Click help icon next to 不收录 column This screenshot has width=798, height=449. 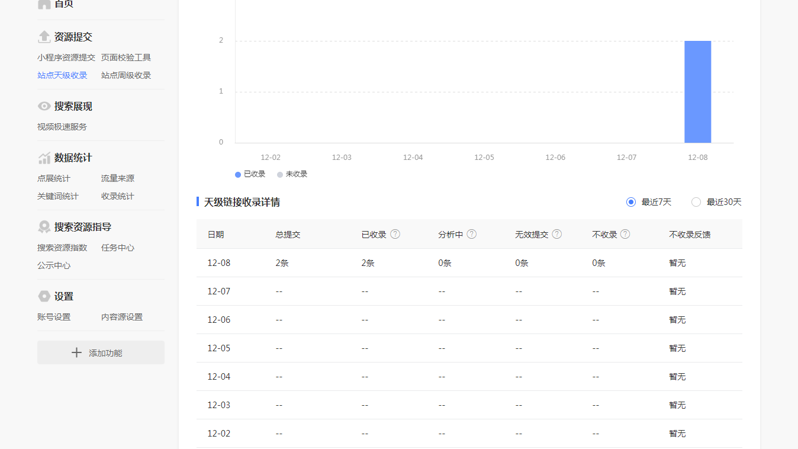coord(625,234)
